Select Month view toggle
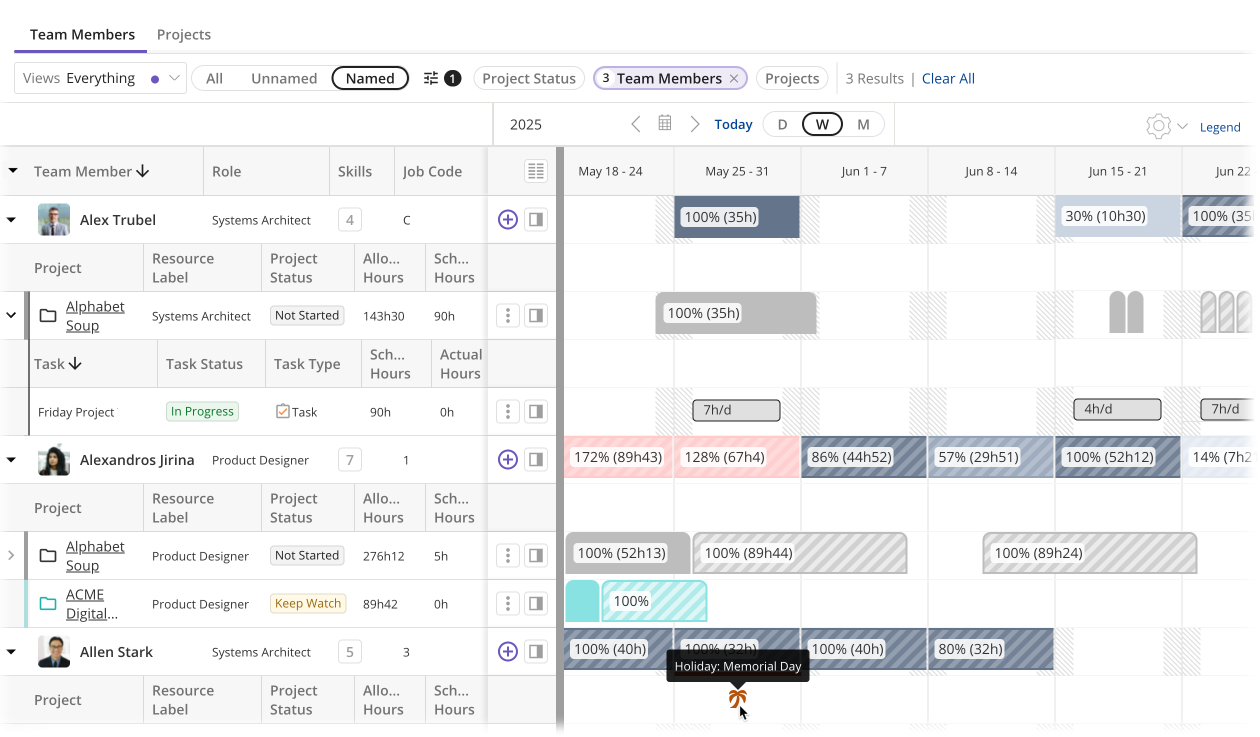 pos(863,125)
